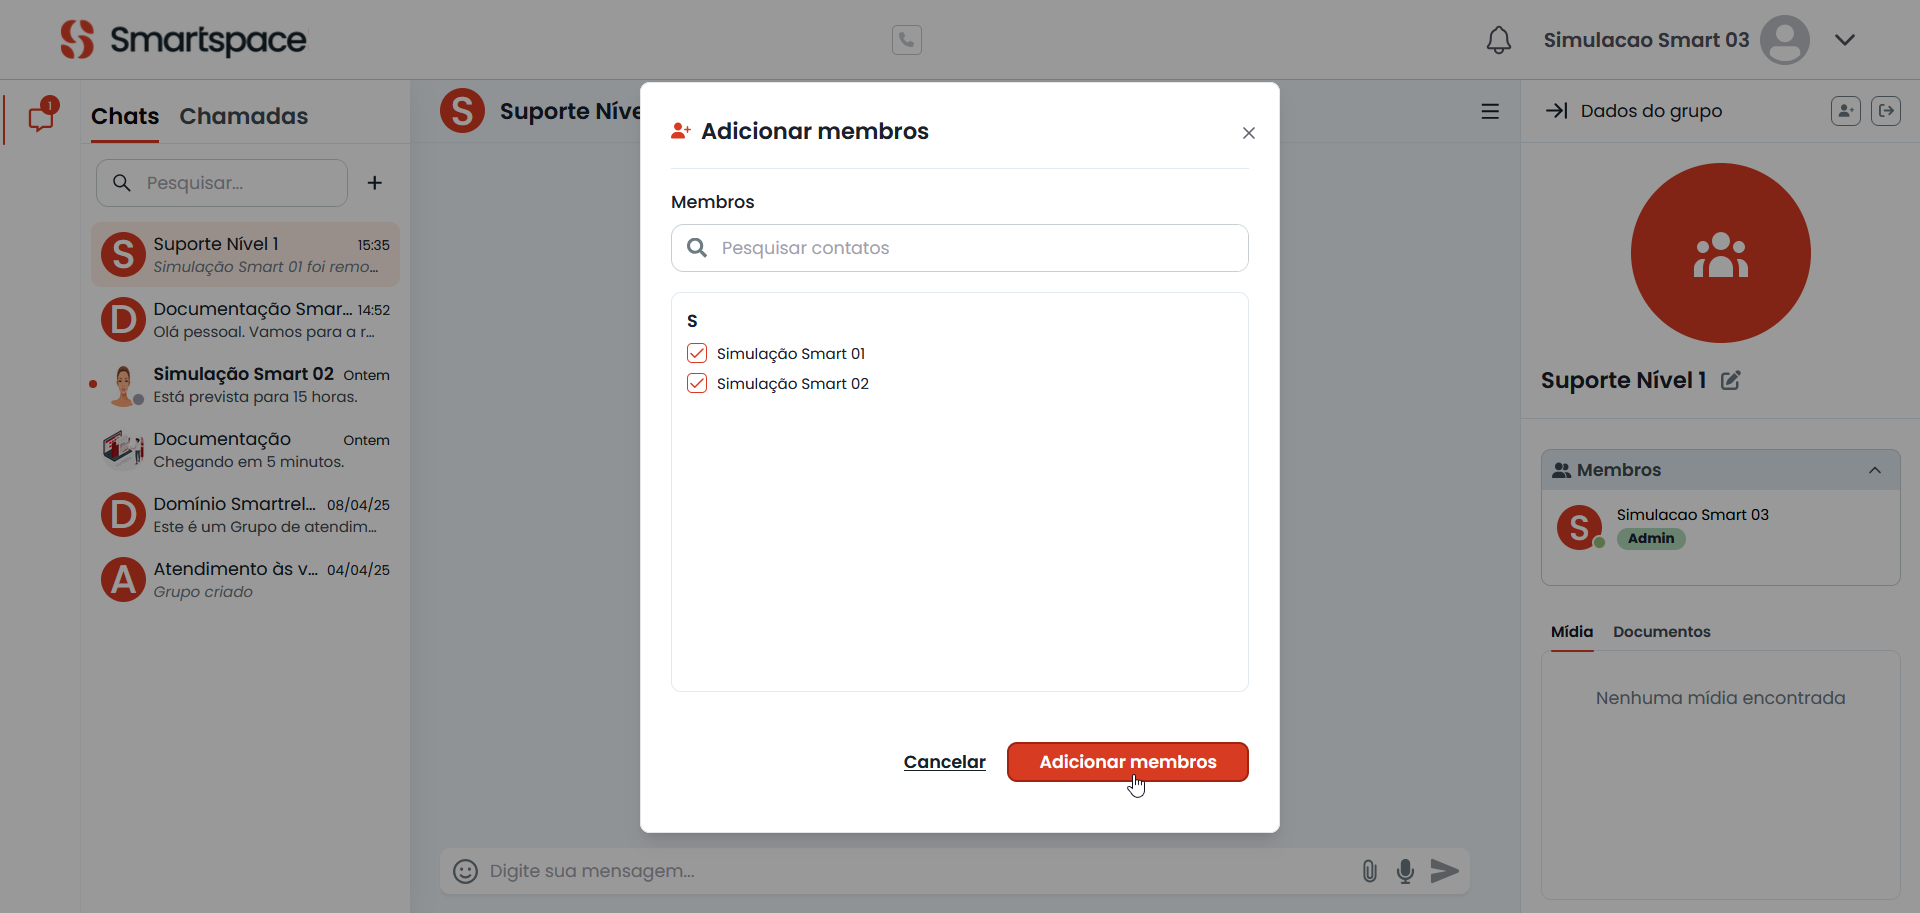Click the add member icon in group panel
The height and width of the screenshot is (913, 1920).
(1845, 111)
